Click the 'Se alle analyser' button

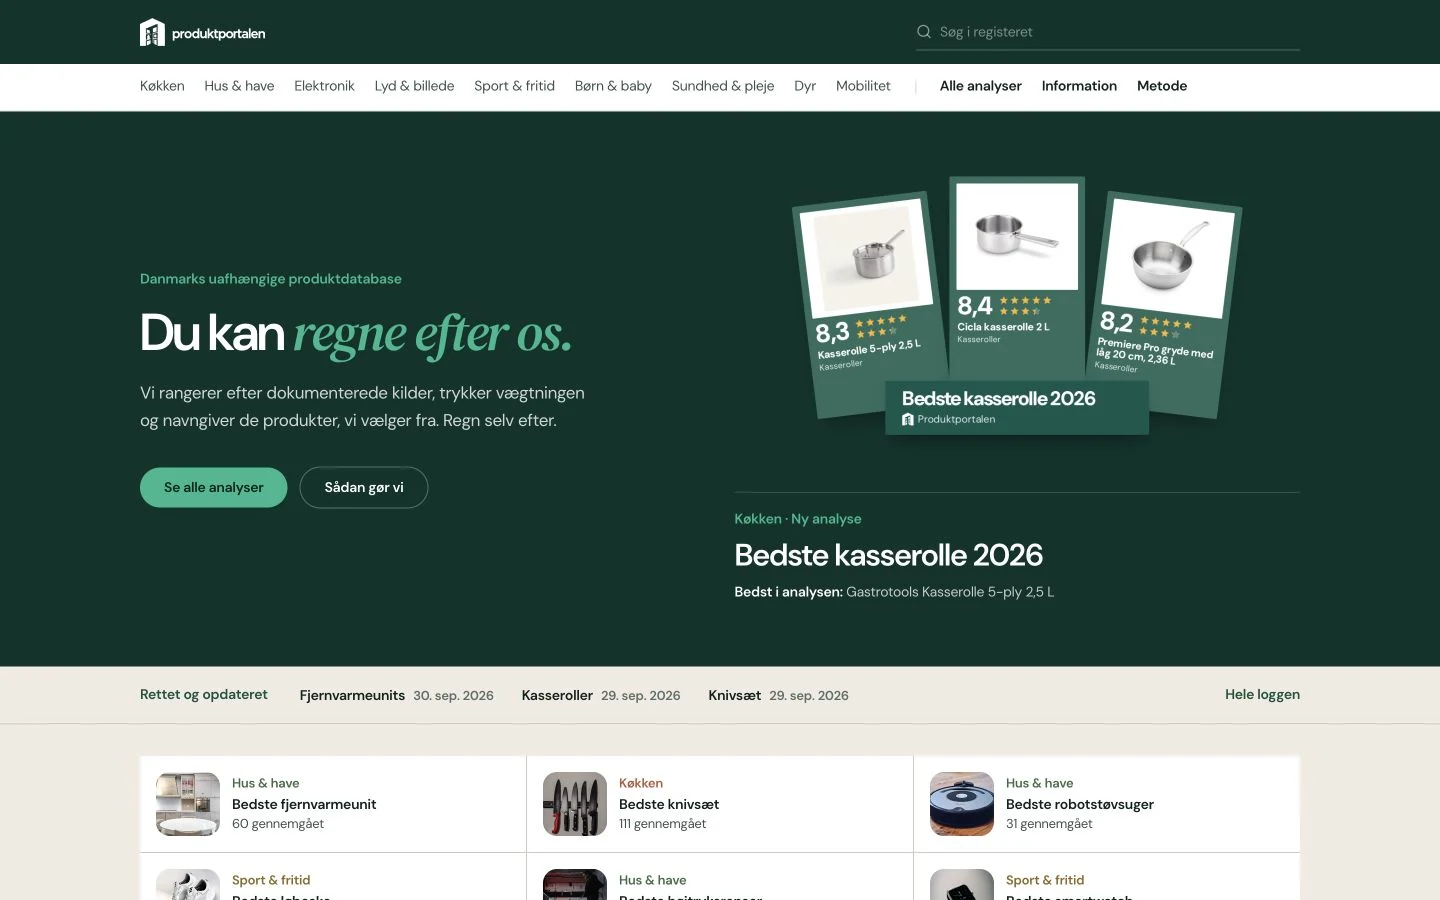[x=214, y=487]
